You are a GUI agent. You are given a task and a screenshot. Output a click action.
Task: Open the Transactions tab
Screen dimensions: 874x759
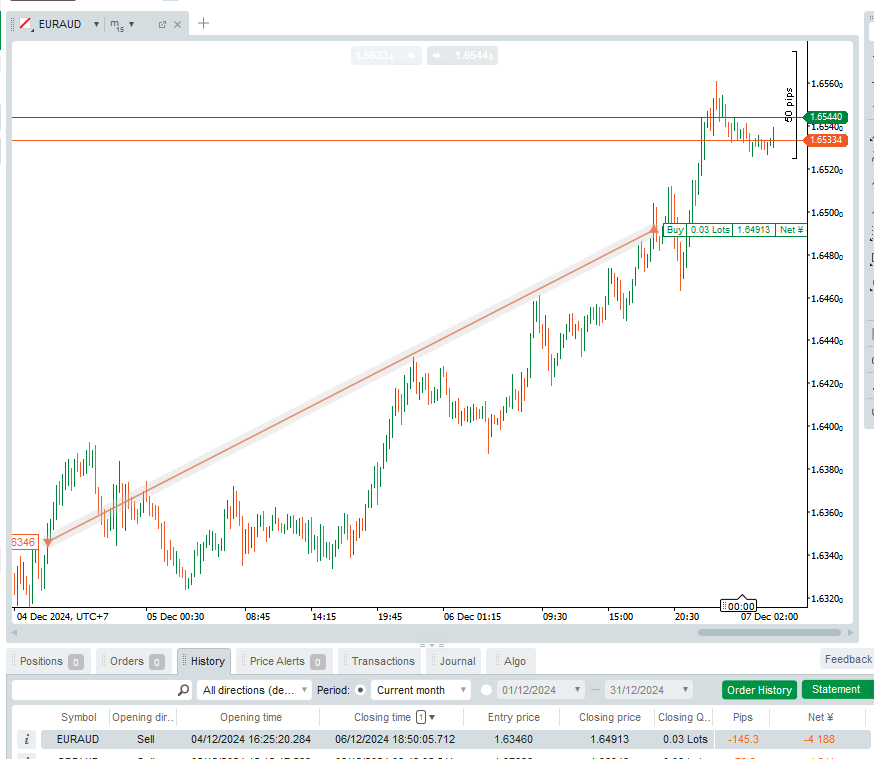coord(382,661)
